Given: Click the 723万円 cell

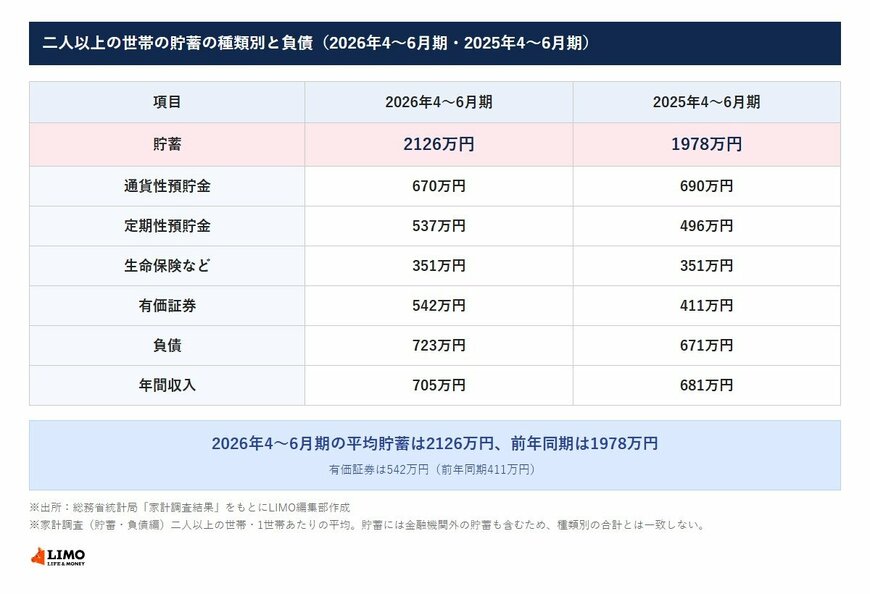Looking at the screenshot, I should 438,346.
